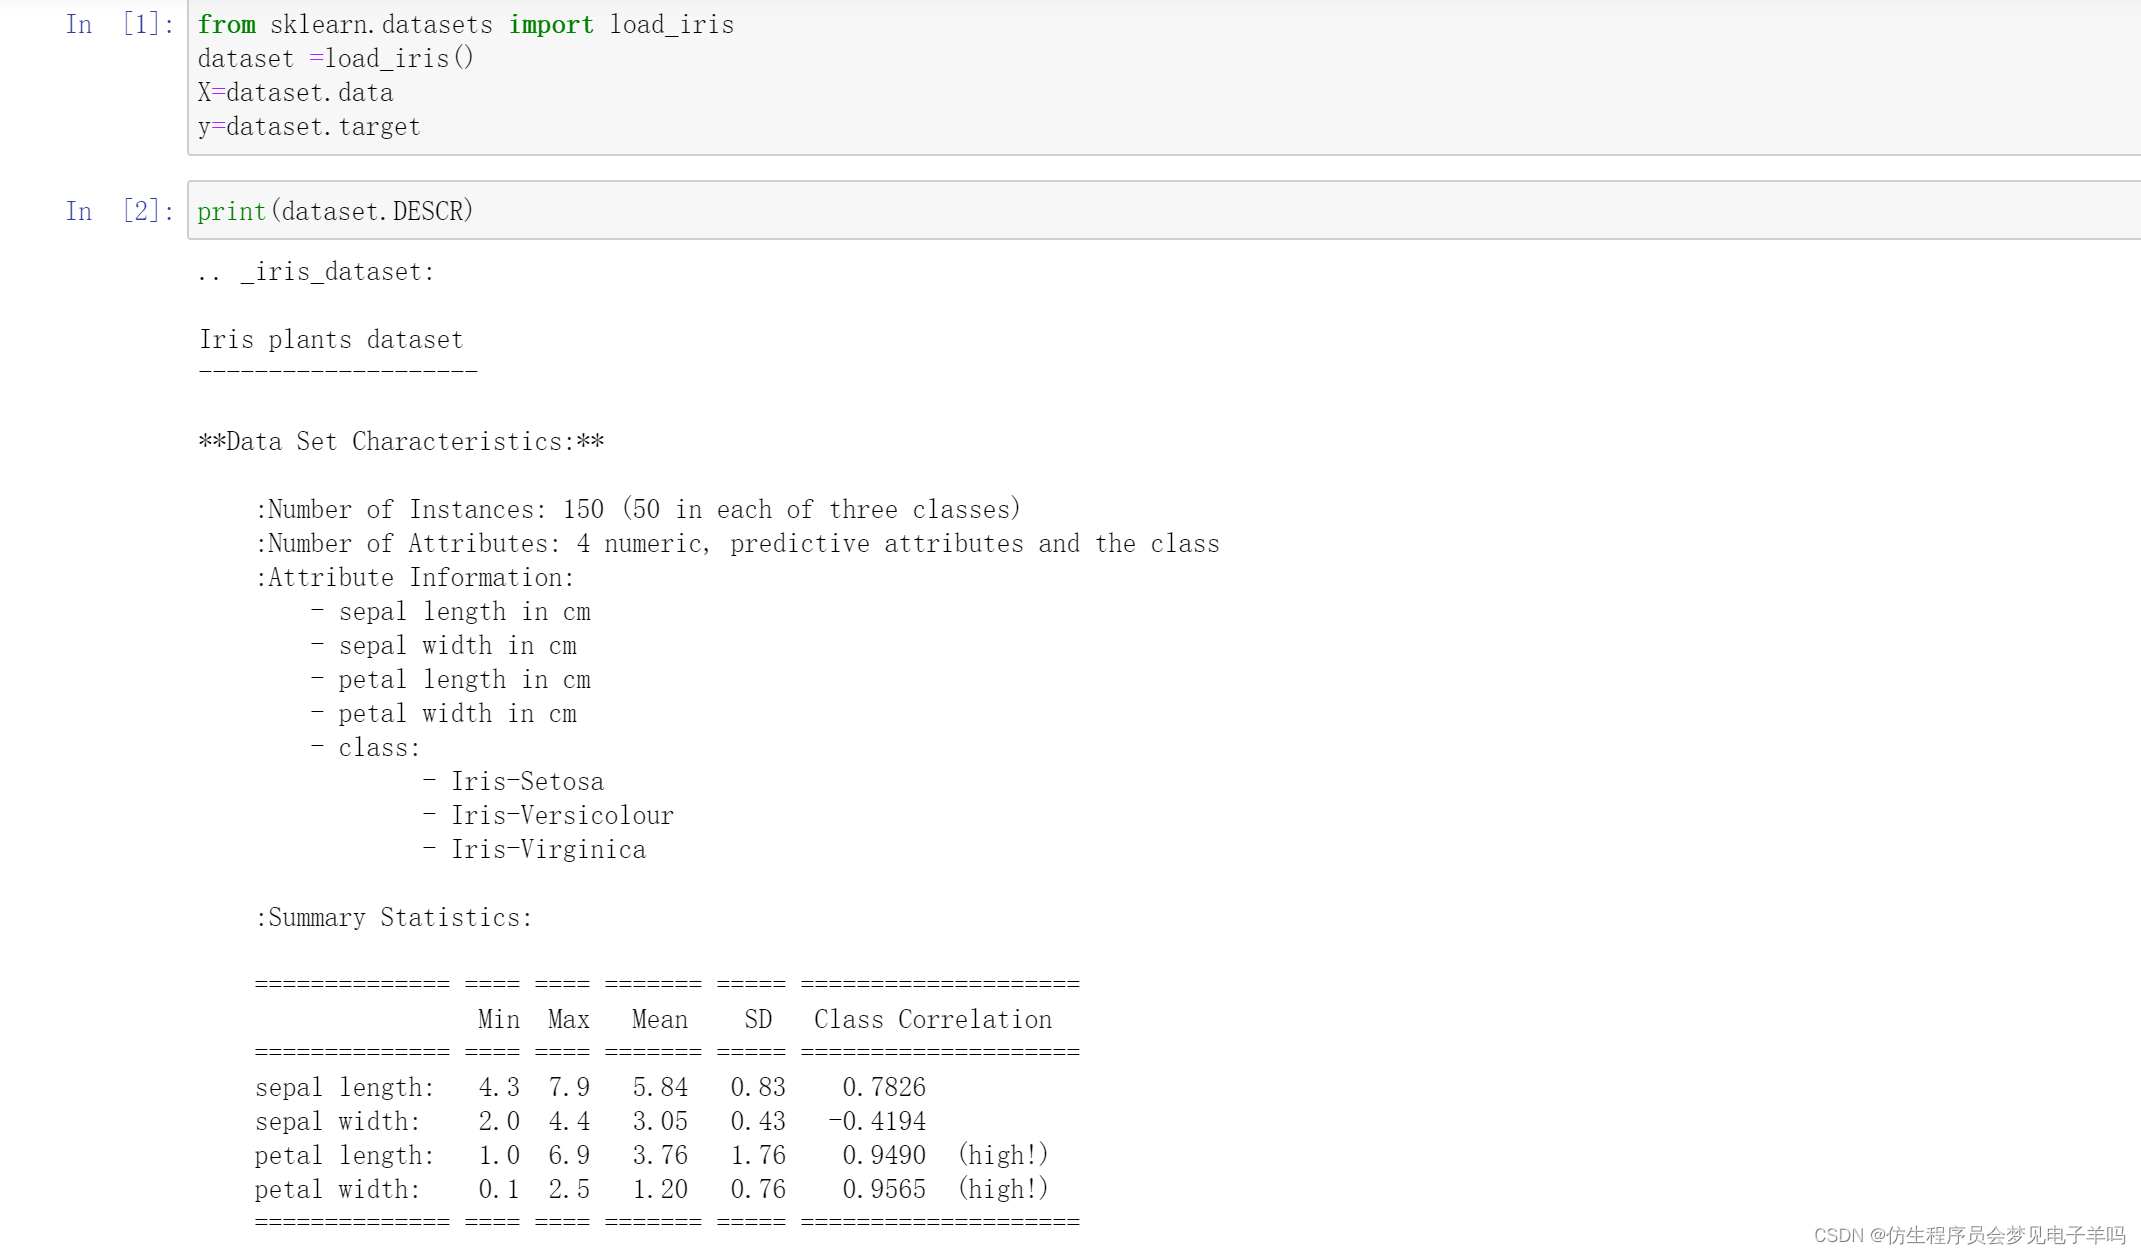Viewport: 2141px width, 1254px height.
Task: Click the 'Iris-Versicolour' class name
Action: (x=562, y=816)
